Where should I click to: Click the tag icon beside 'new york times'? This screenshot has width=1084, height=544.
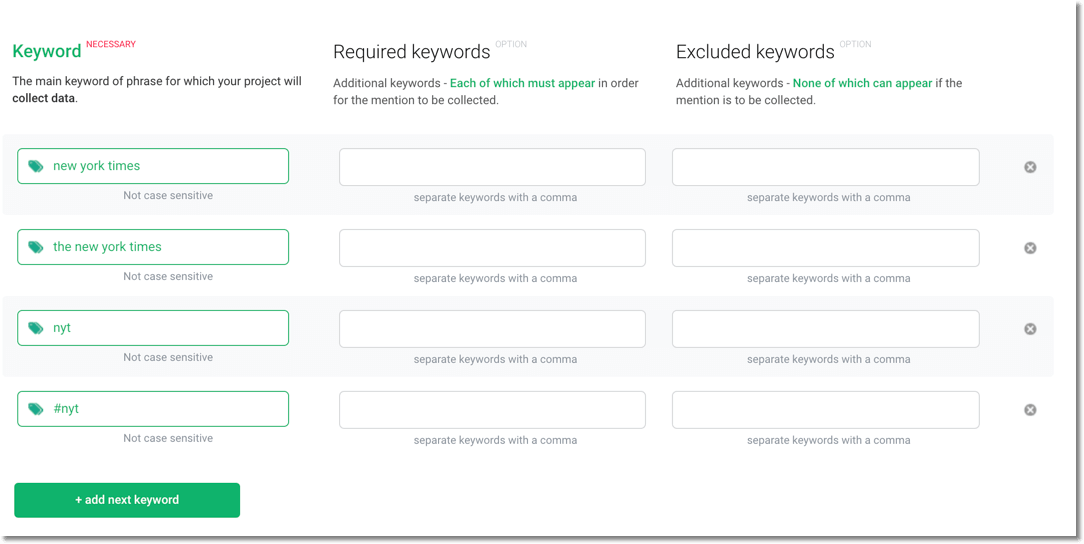(x=35, y=166)
